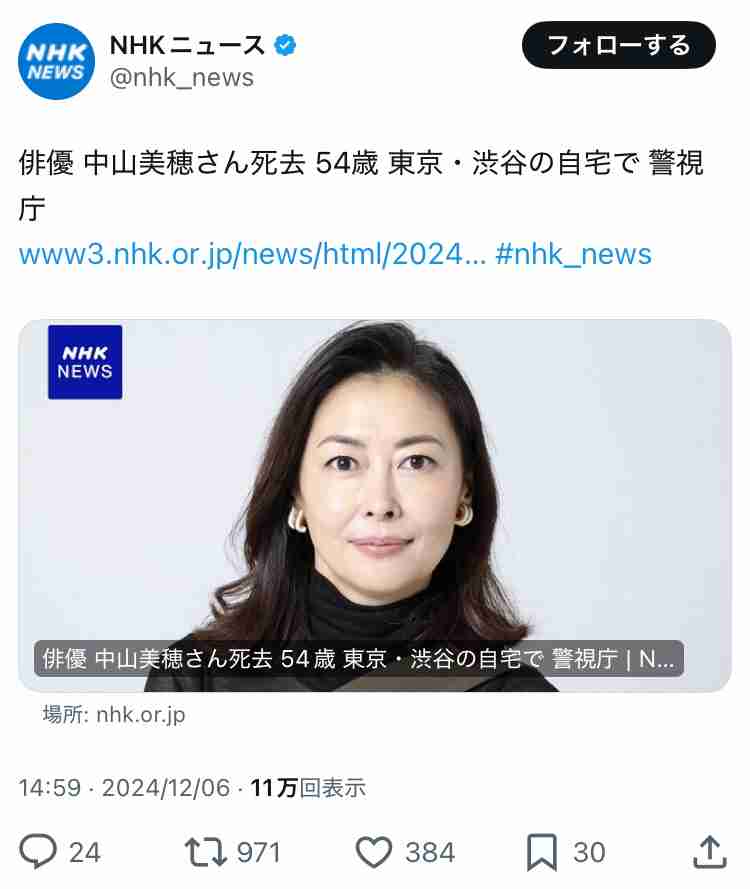Click the NHKニュース display name
This screenshot has width=750, height=889.
pyautogui.click(x=187, y=45)
